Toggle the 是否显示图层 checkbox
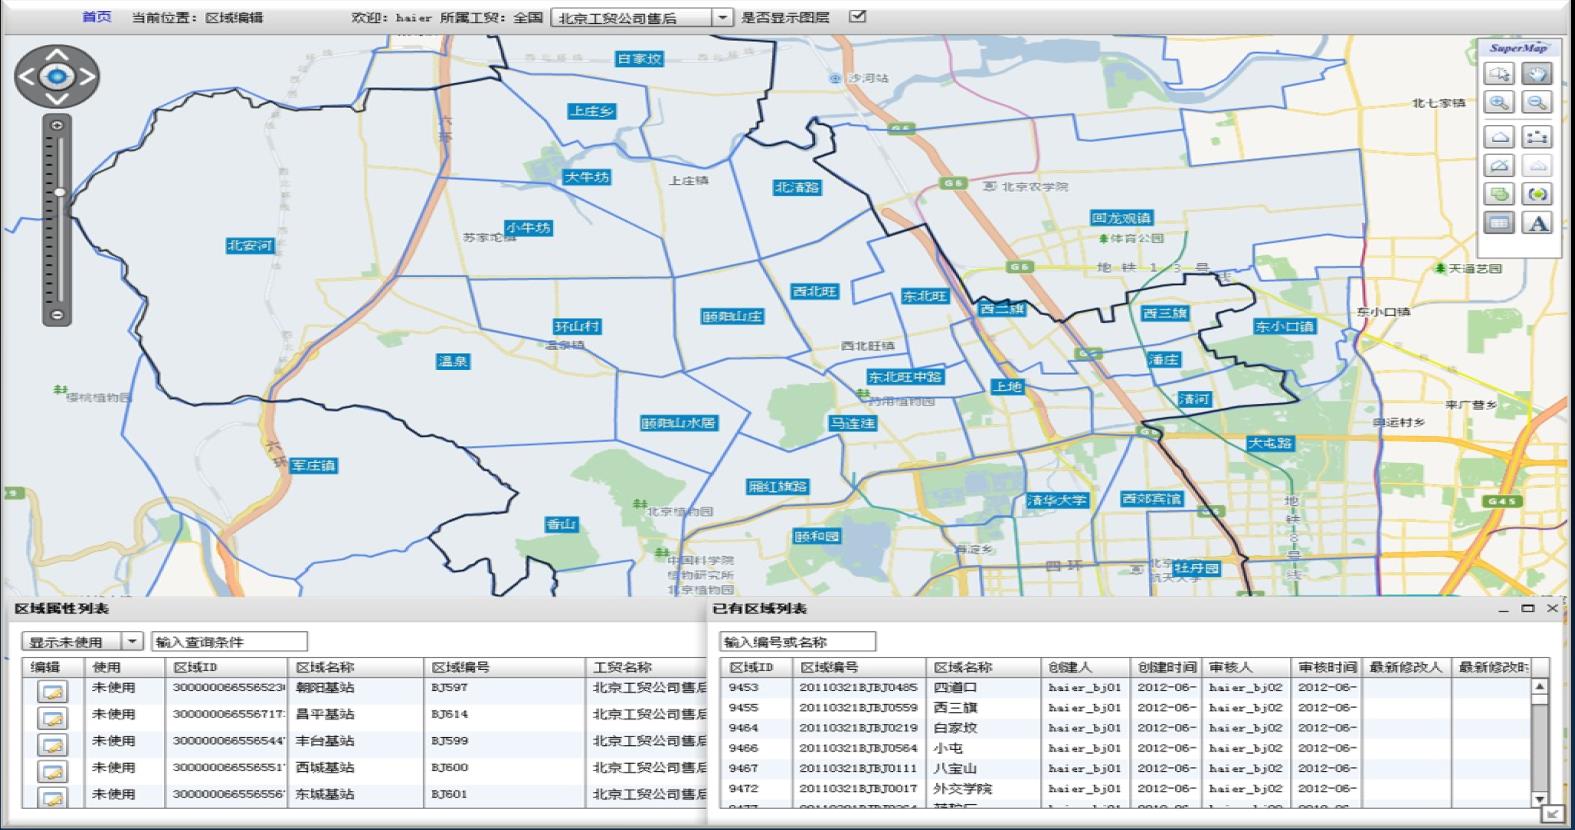Screen dimensions: 1575x830 point(857,16)
